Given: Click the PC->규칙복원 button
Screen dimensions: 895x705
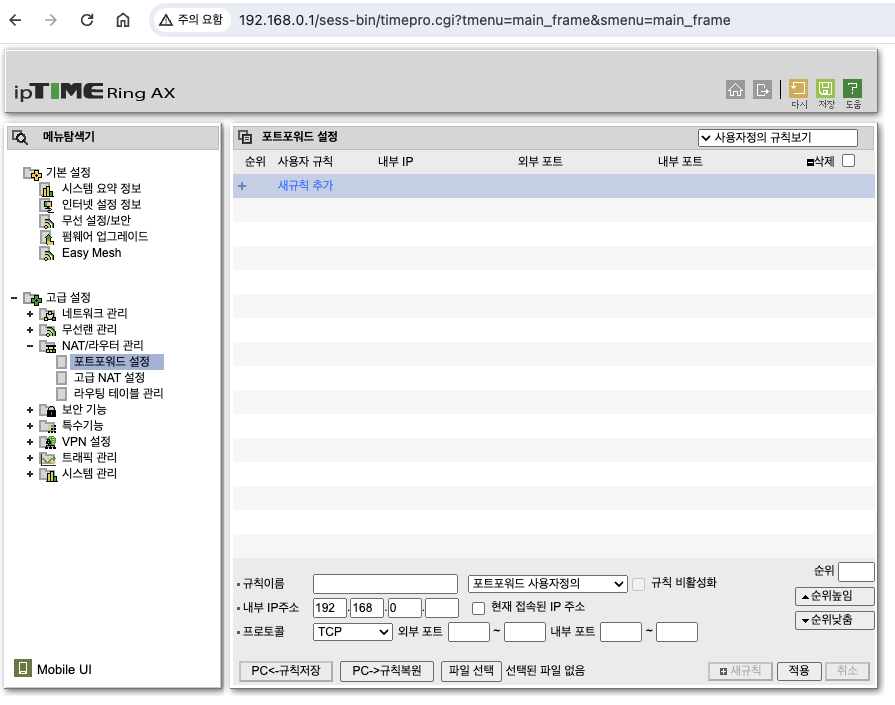Looking at the screenshot, I should [386, 671].
